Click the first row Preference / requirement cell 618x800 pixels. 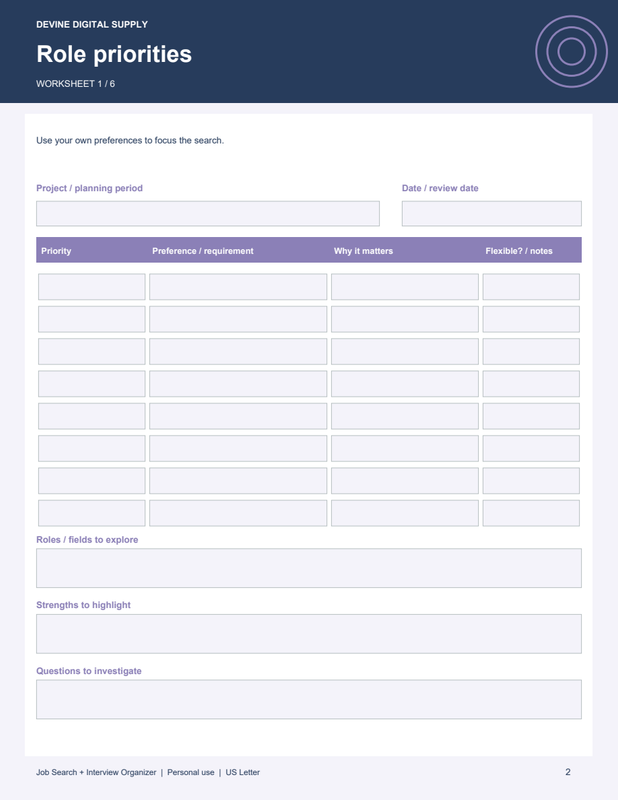[x=238, y=287]
